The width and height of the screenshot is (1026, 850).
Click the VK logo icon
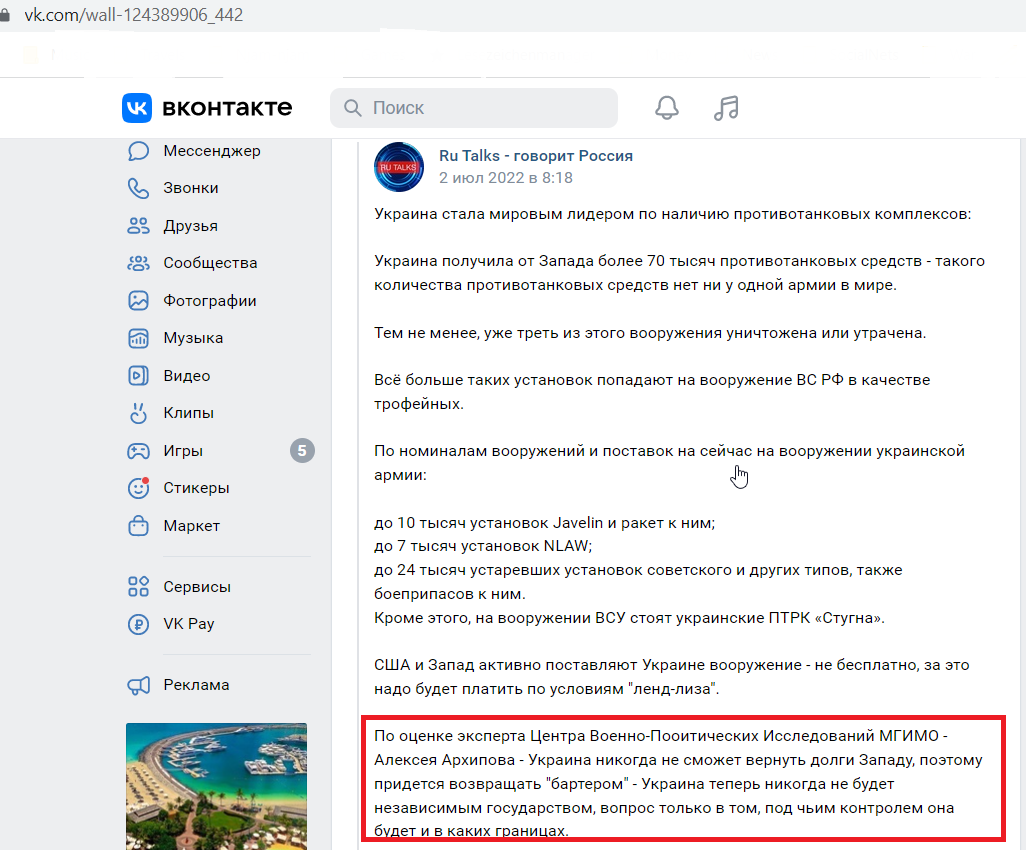(x=137, y=108)
